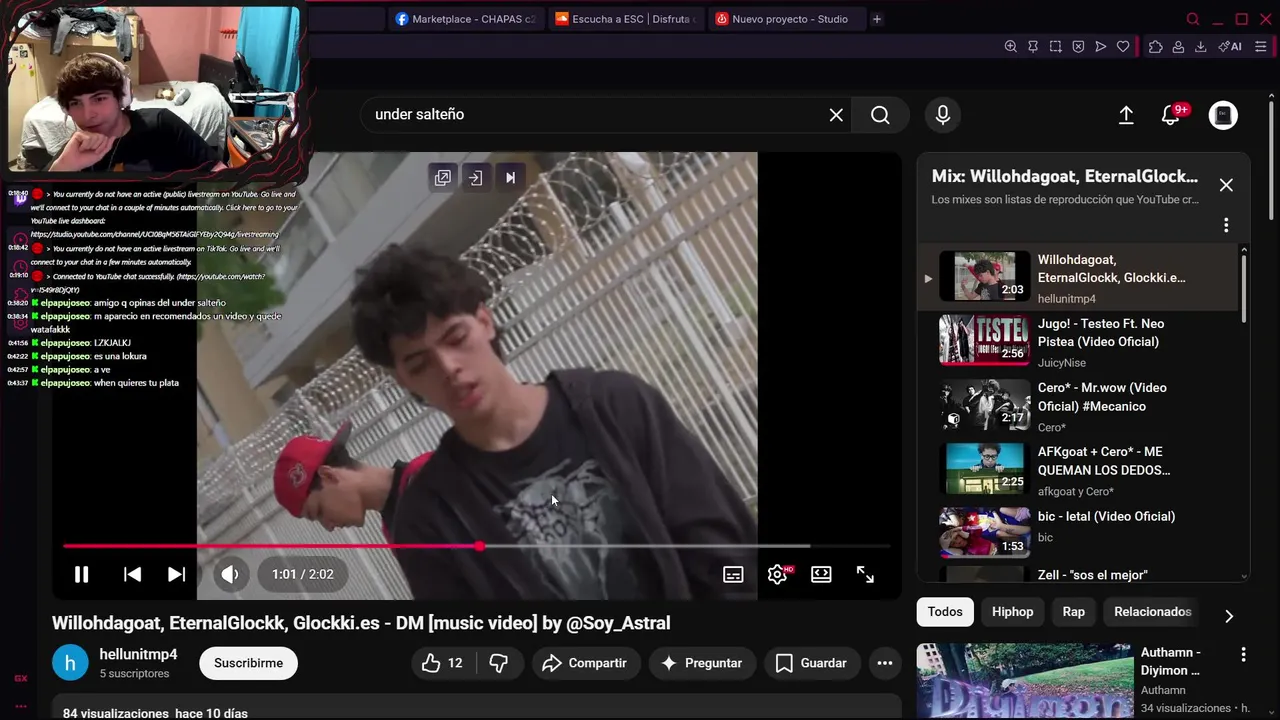Viewport: 1280px width, 720px height.
Task: Open the browser extensions puzzle icon
Action: (1156, 47)
